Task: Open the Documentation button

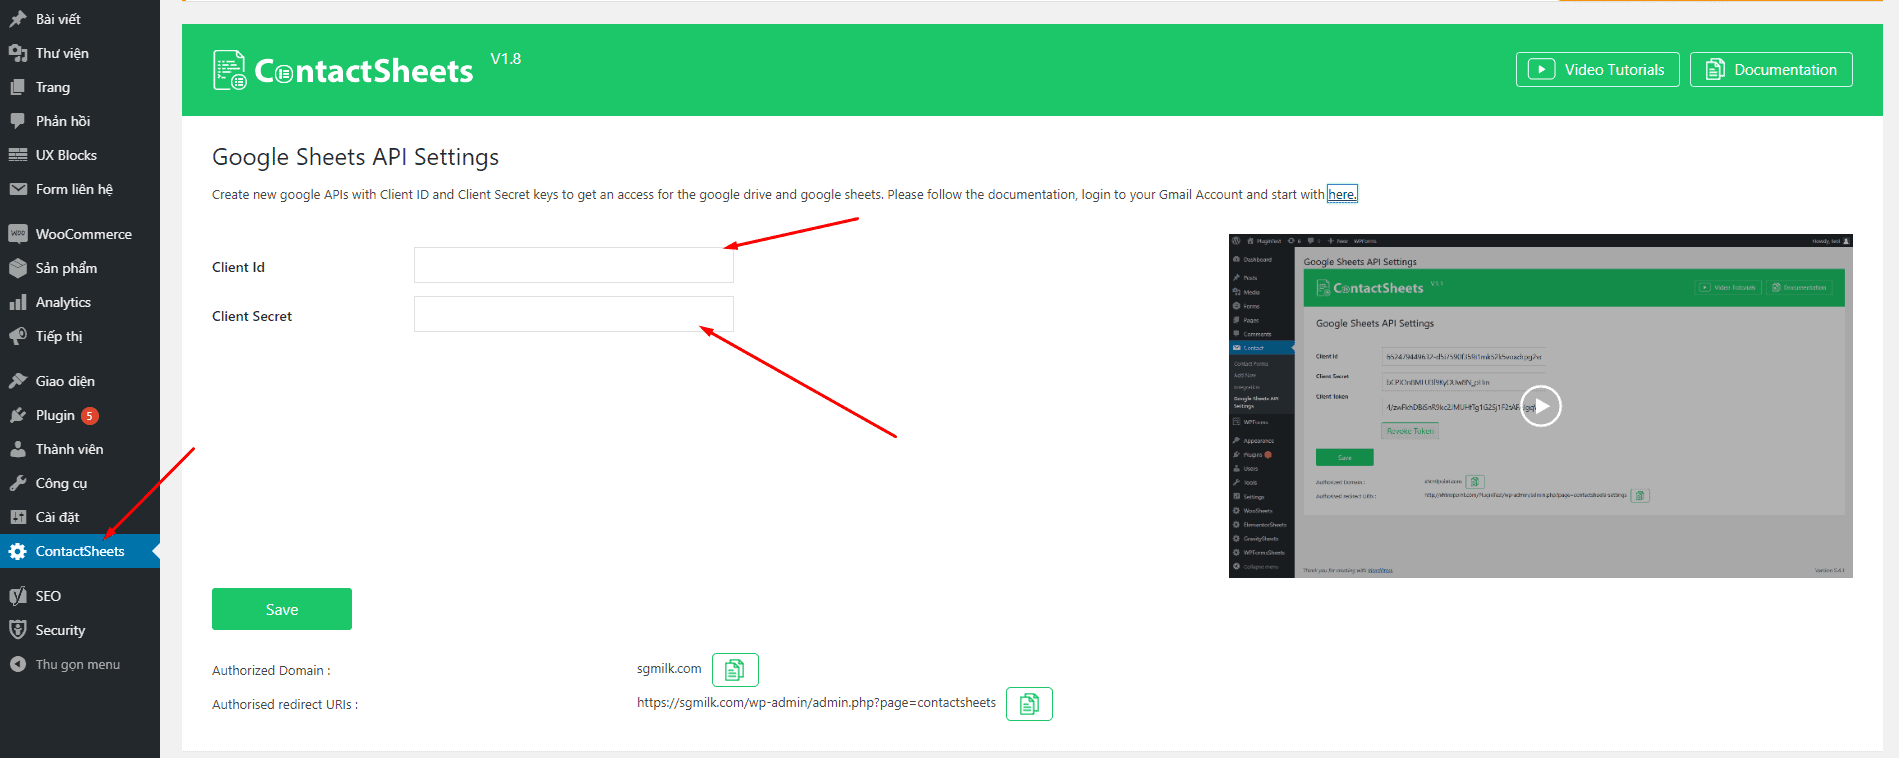Action: (1771, 70)
